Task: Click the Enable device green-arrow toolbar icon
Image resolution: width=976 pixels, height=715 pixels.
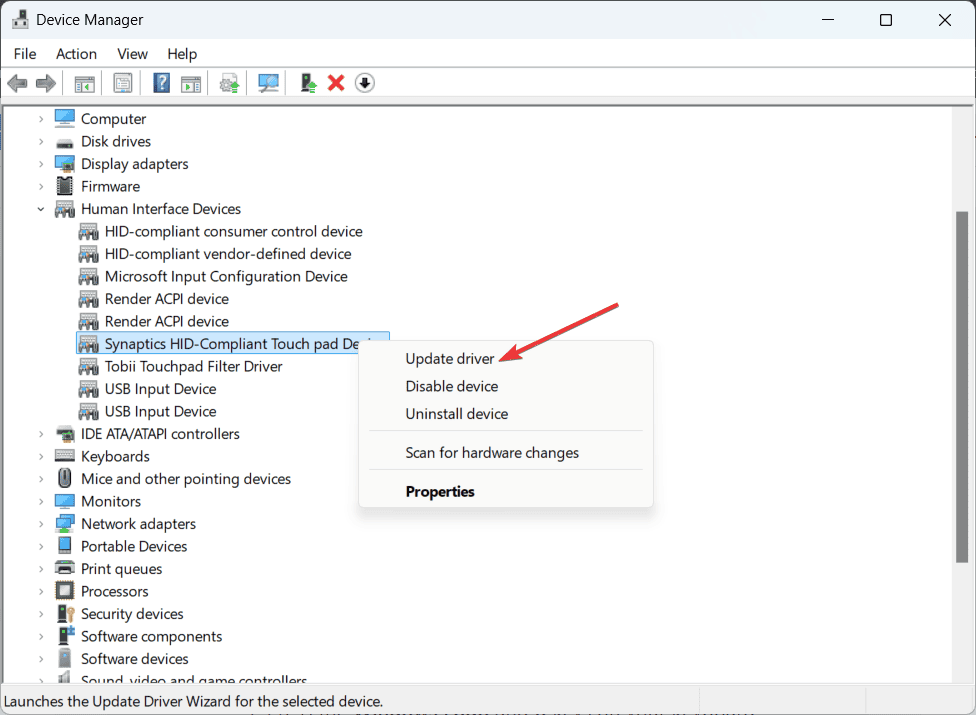Action: 309,83
